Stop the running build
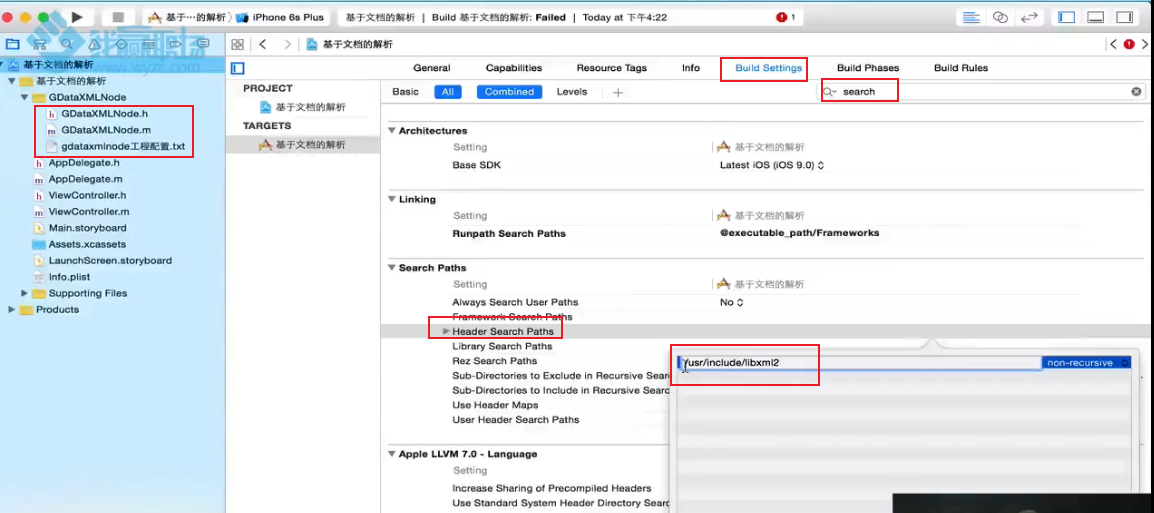This screenshot has height=513, width=1154. 118,17
